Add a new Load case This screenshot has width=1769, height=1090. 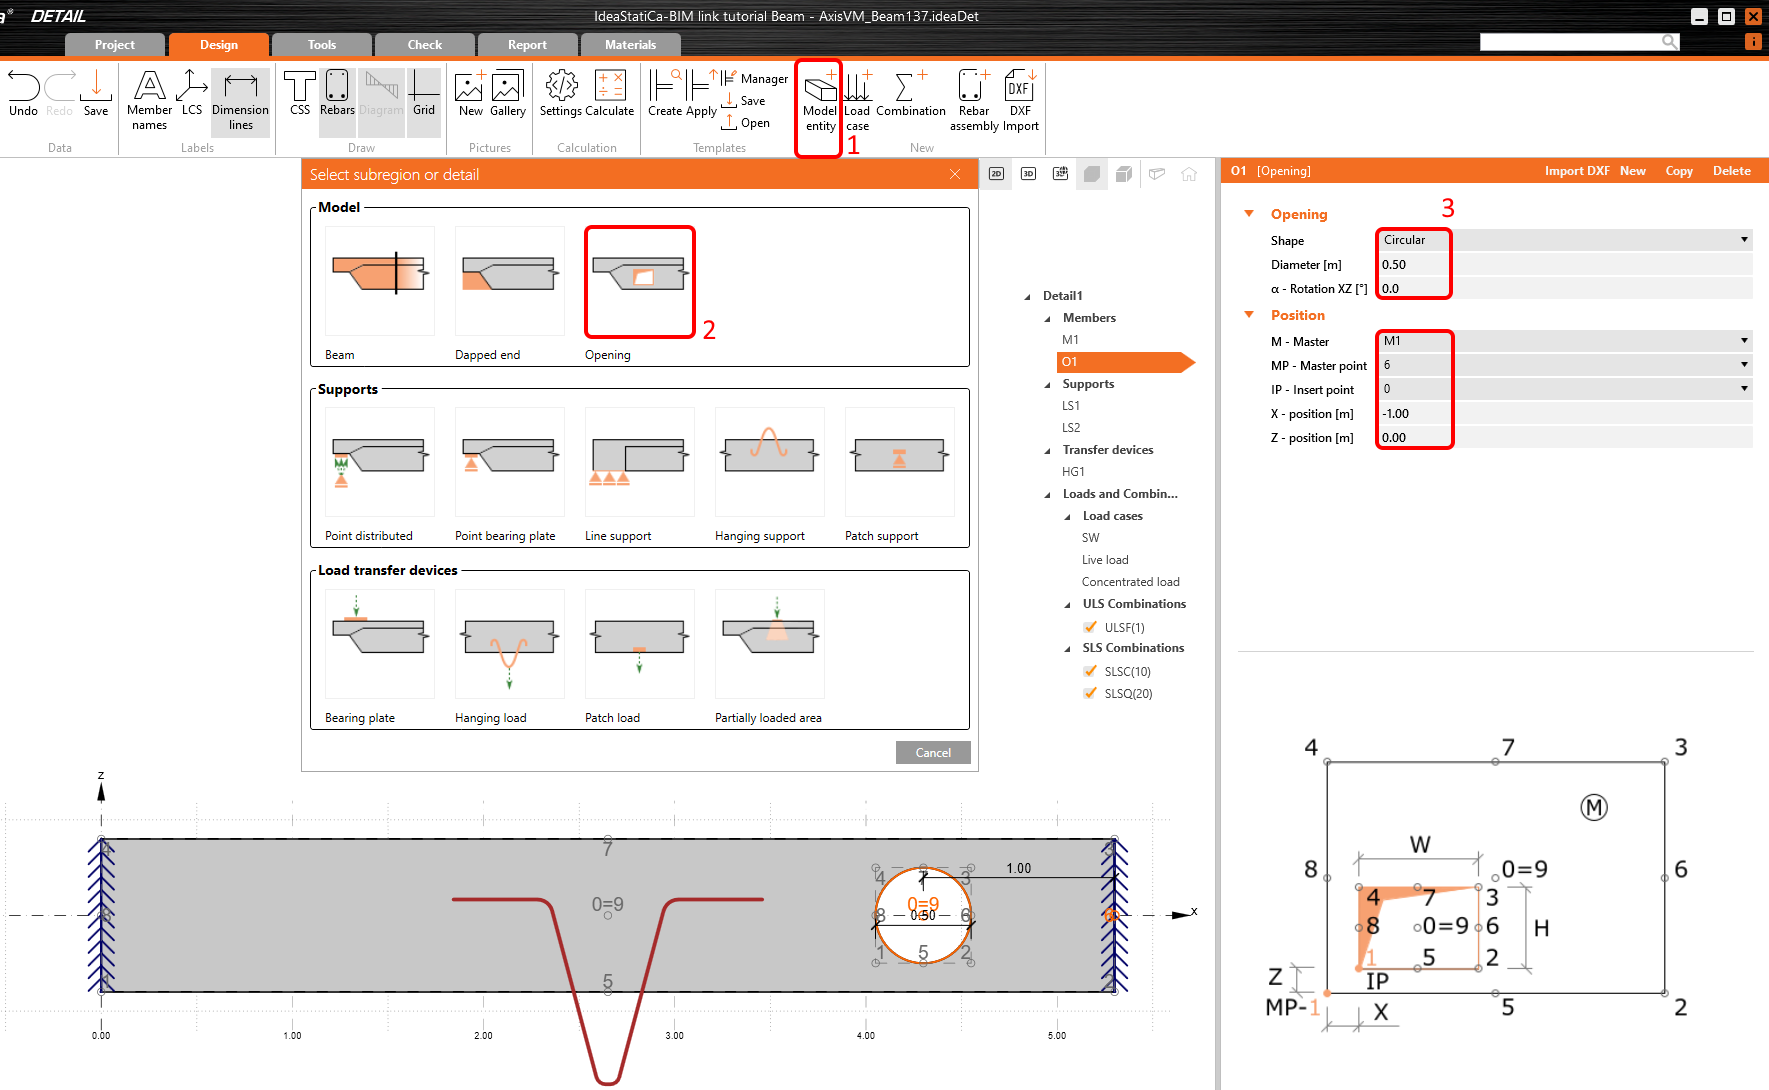click(x=857, y=100)
